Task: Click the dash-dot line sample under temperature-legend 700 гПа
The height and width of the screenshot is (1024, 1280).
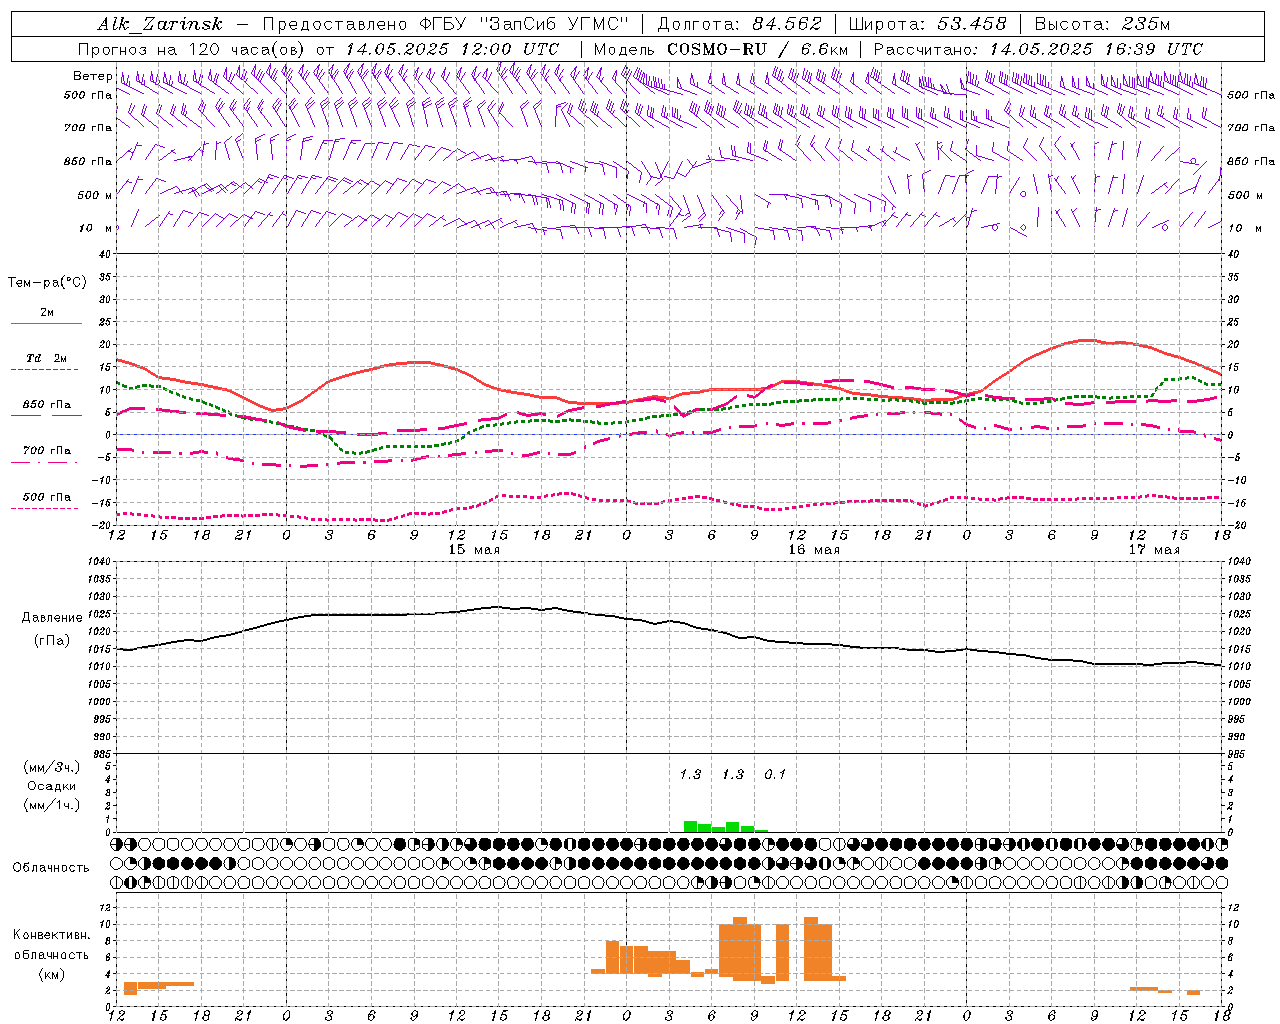Action: click(46, 462)
